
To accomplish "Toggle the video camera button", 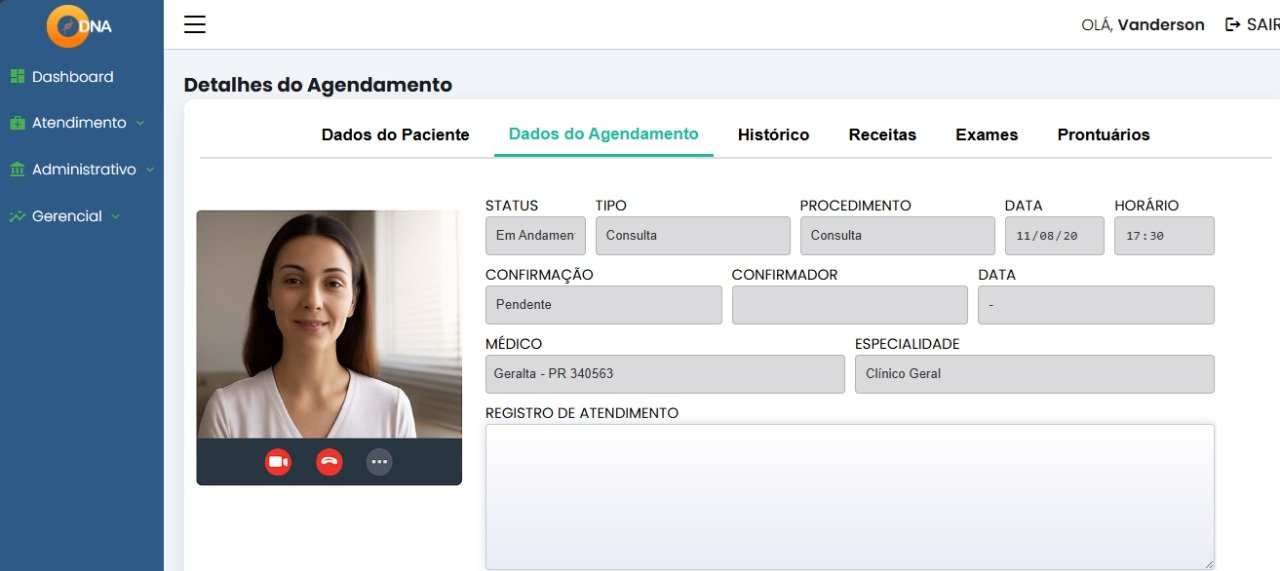I will pos(278,462).
